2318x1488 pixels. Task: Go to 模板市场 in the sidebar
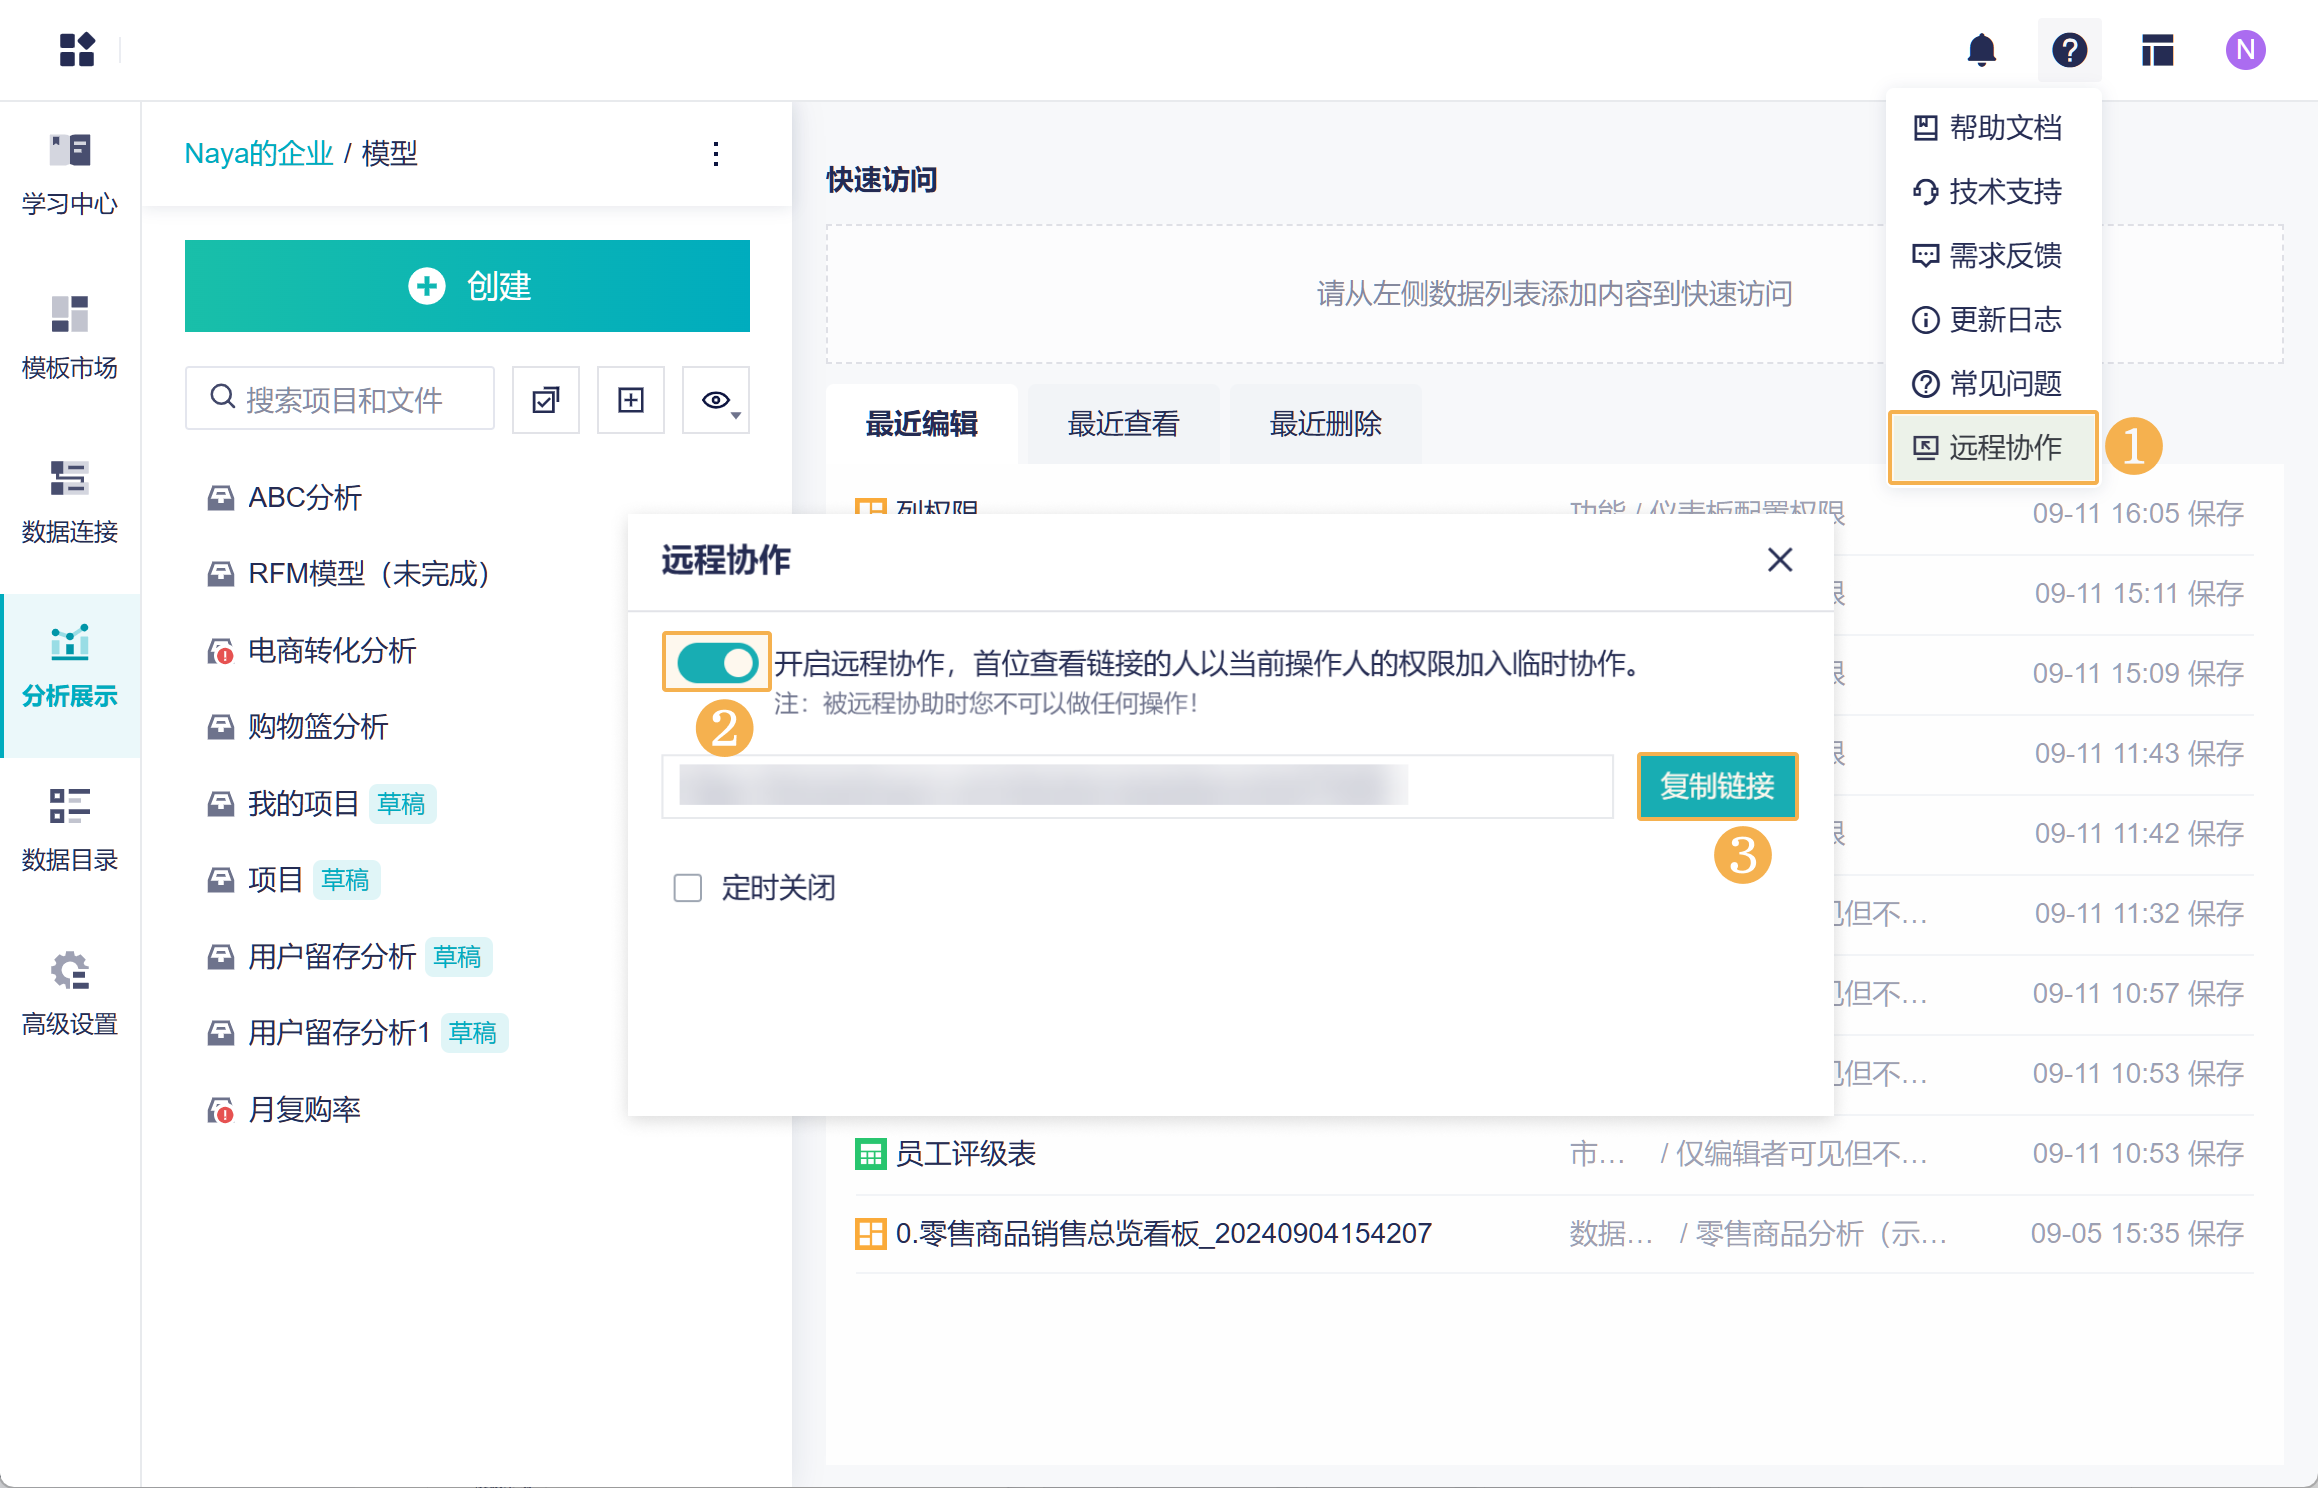pyautogui.click(x=70, y=338)
